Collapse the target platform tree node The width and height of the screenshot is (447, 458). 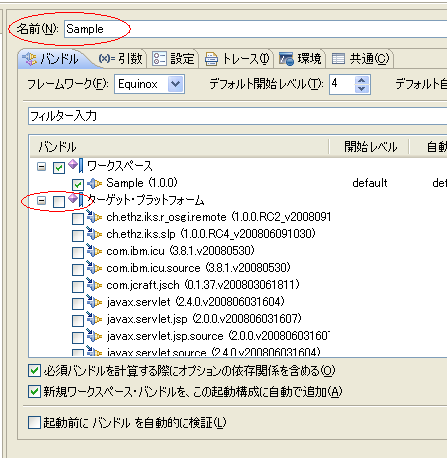[x=41, y=200]
